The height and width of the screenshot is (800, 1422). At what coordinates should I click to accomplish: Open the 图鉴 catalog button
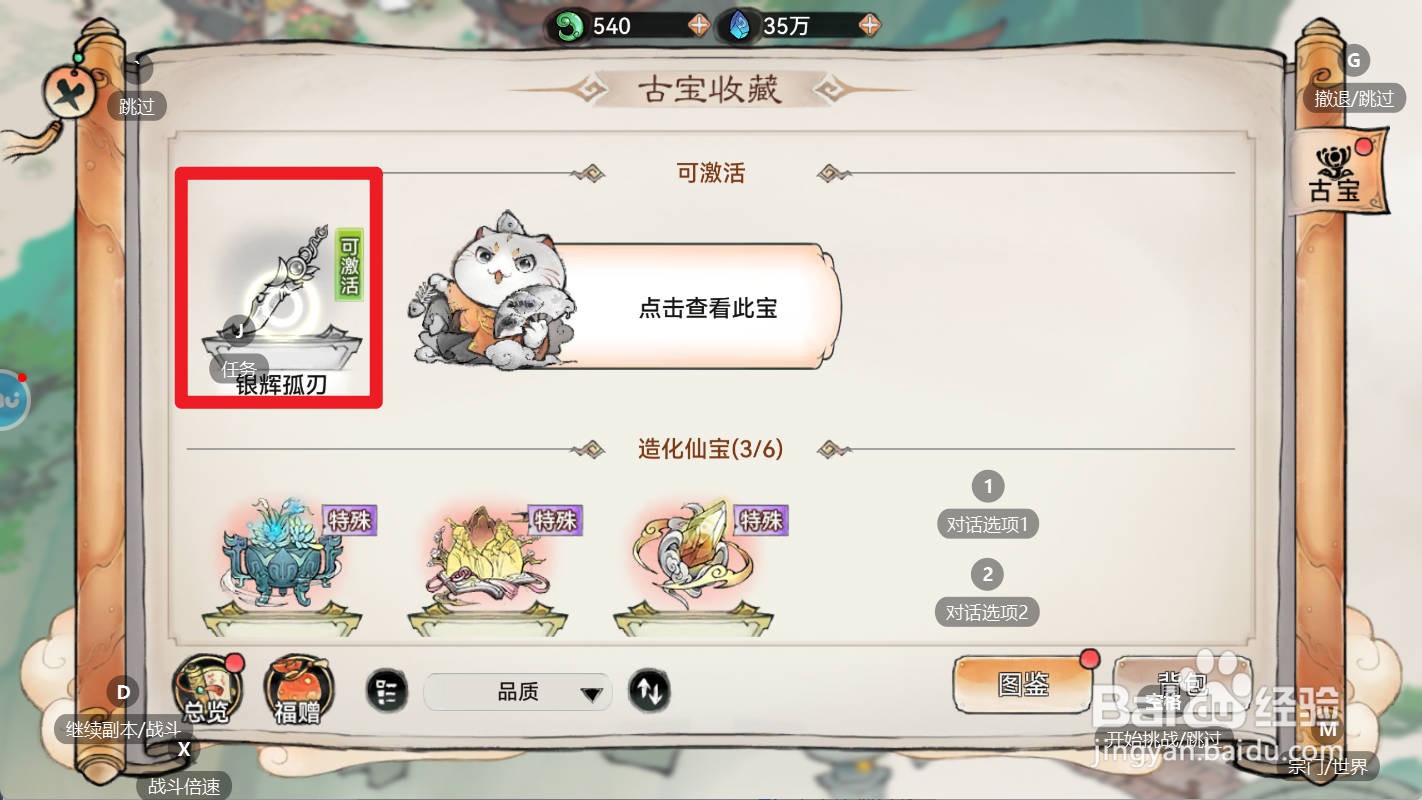1023,684
